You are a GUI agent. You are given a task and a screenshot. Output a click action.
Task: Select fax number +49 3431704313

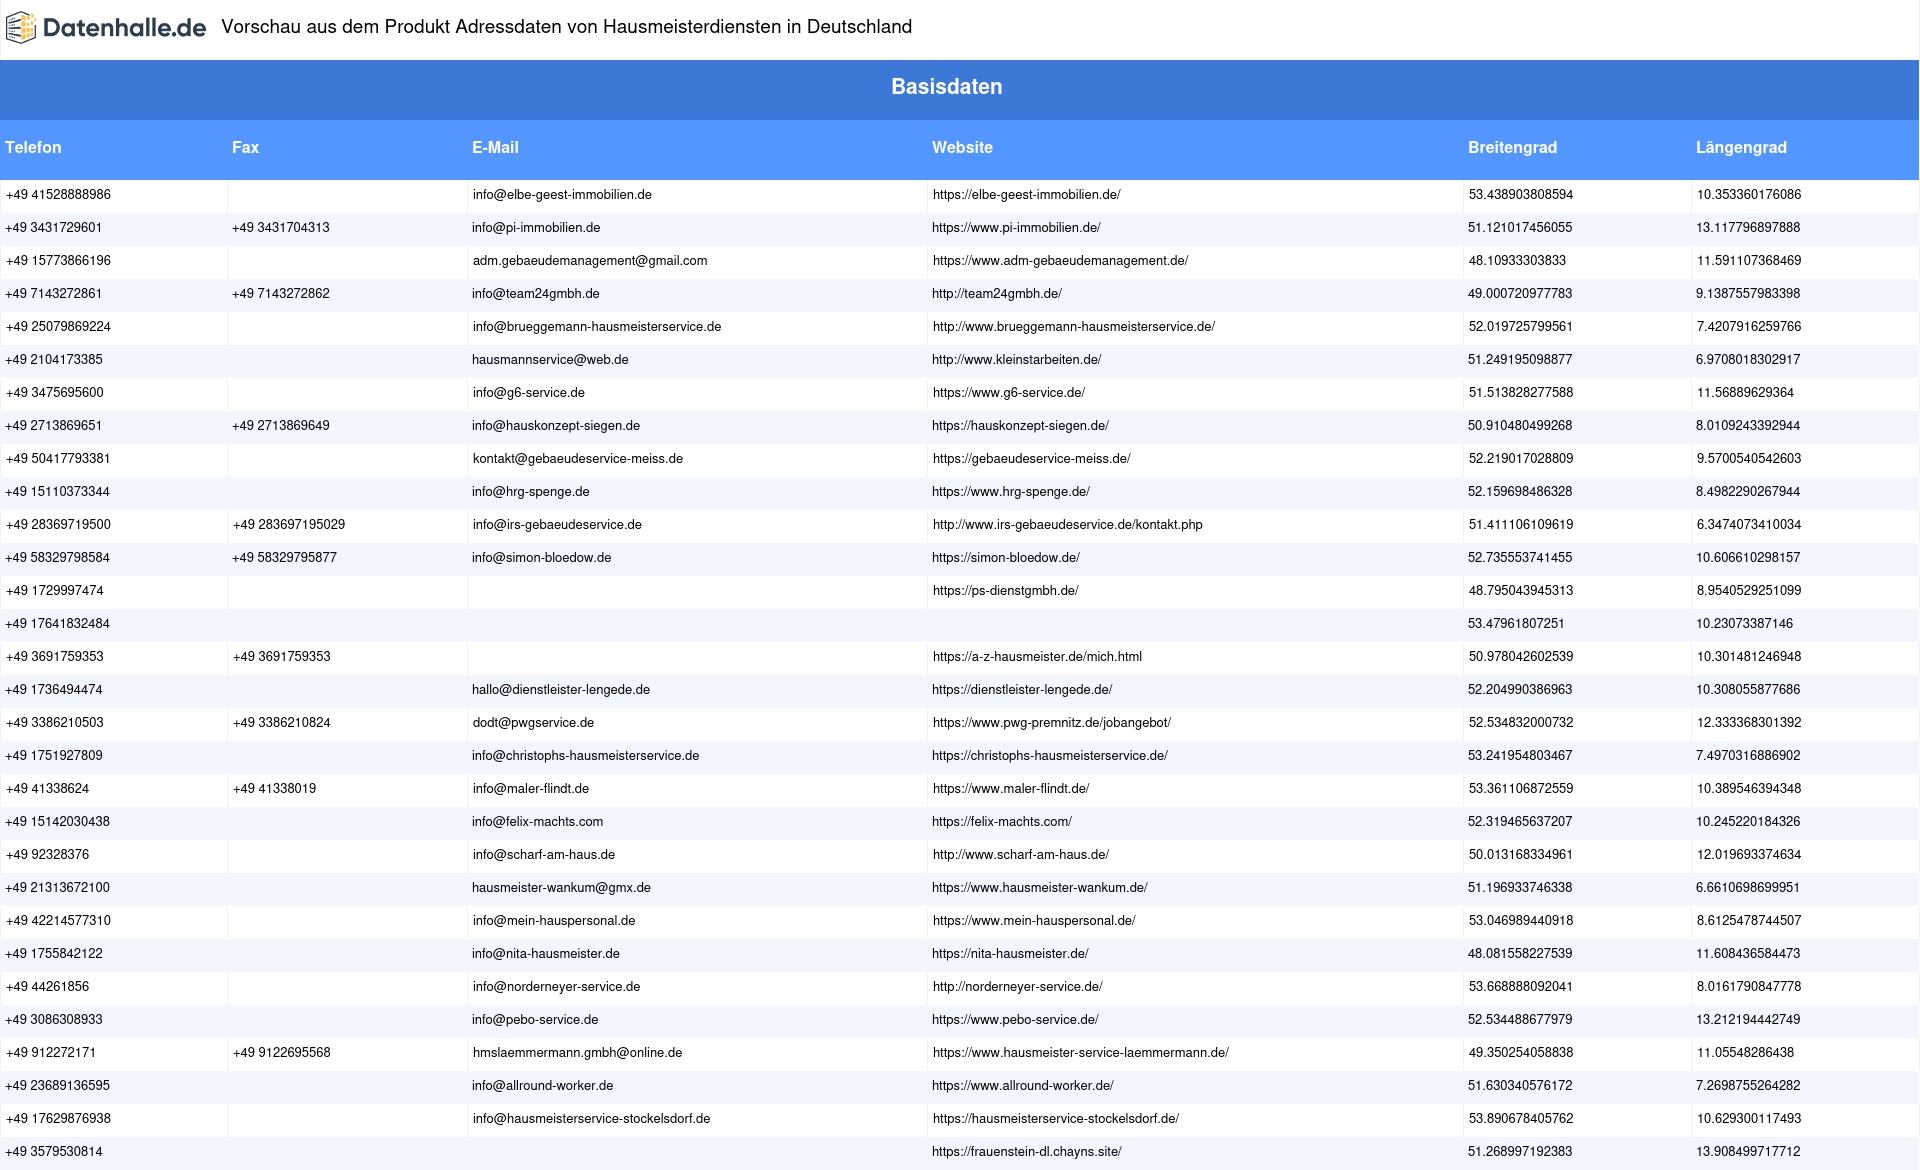tap(281, 228)
